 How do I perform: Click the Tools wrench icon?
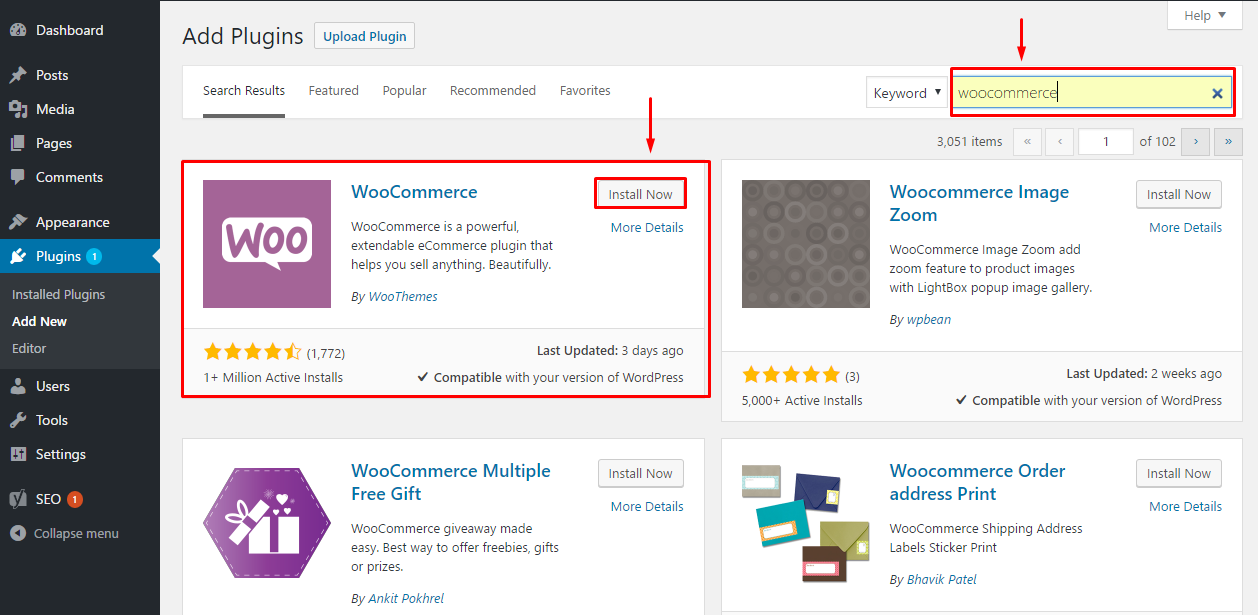(18, 420)
